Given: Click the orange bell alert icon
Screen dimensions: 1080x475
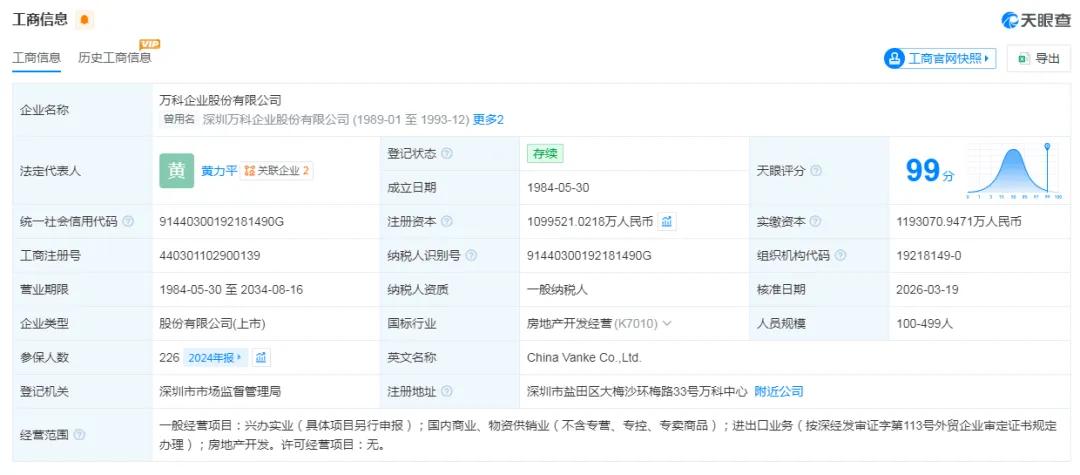Looking at the screenshot, I should [84, 20].
